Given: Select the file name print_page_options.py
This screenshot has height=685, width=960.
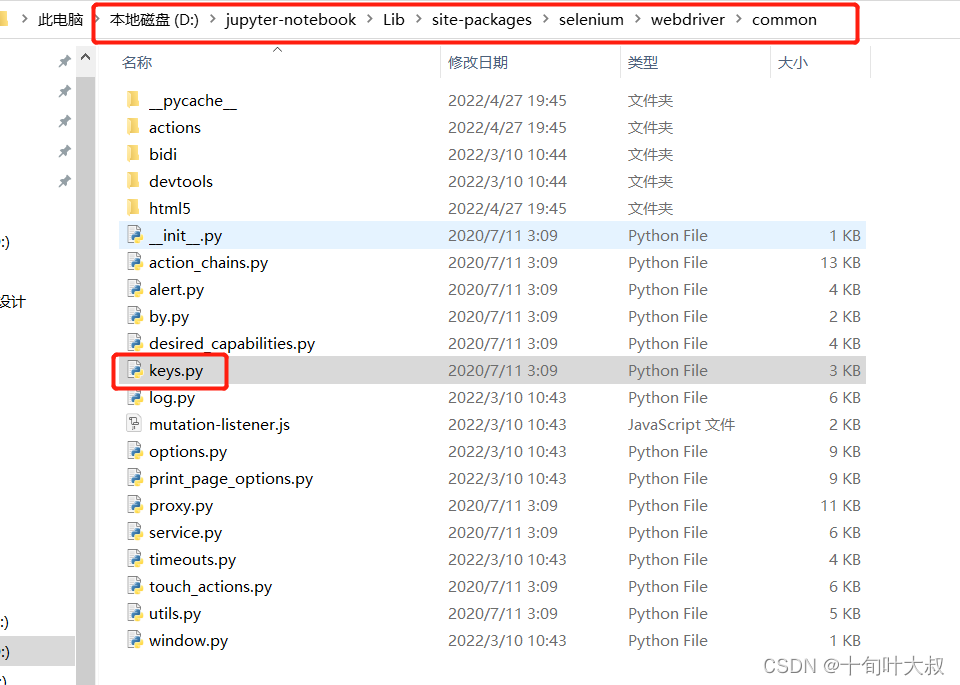Looking at the screenshot, I should pyautogui.click(x=231, y=479).
